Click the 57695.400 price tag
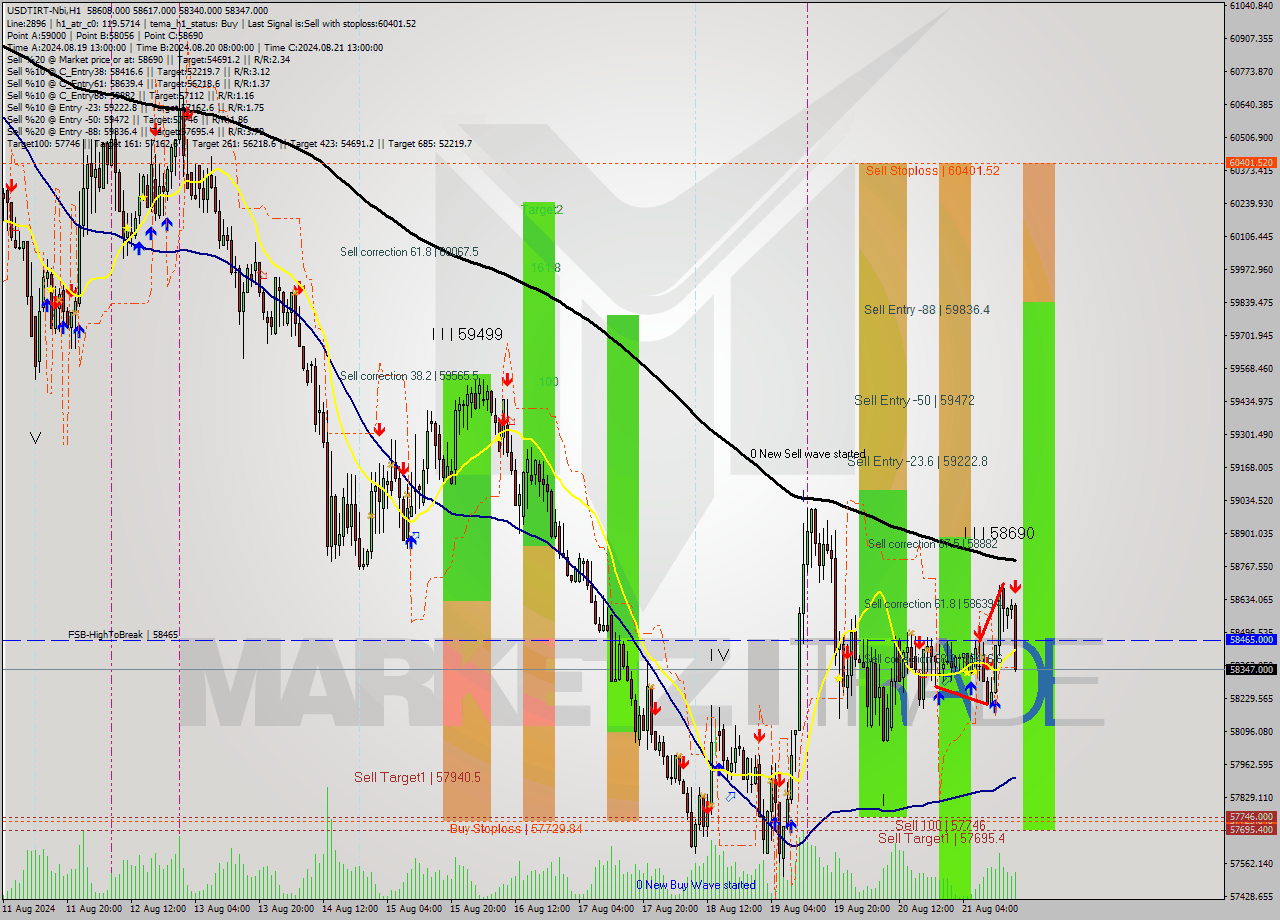1280x920 pixels. (x=1250, y=829)
